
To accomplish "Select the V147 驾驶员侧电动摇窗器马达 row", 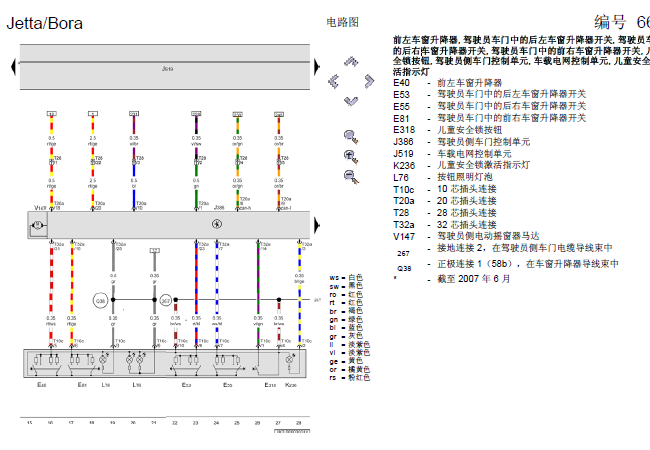I will [x=466, y=237].
